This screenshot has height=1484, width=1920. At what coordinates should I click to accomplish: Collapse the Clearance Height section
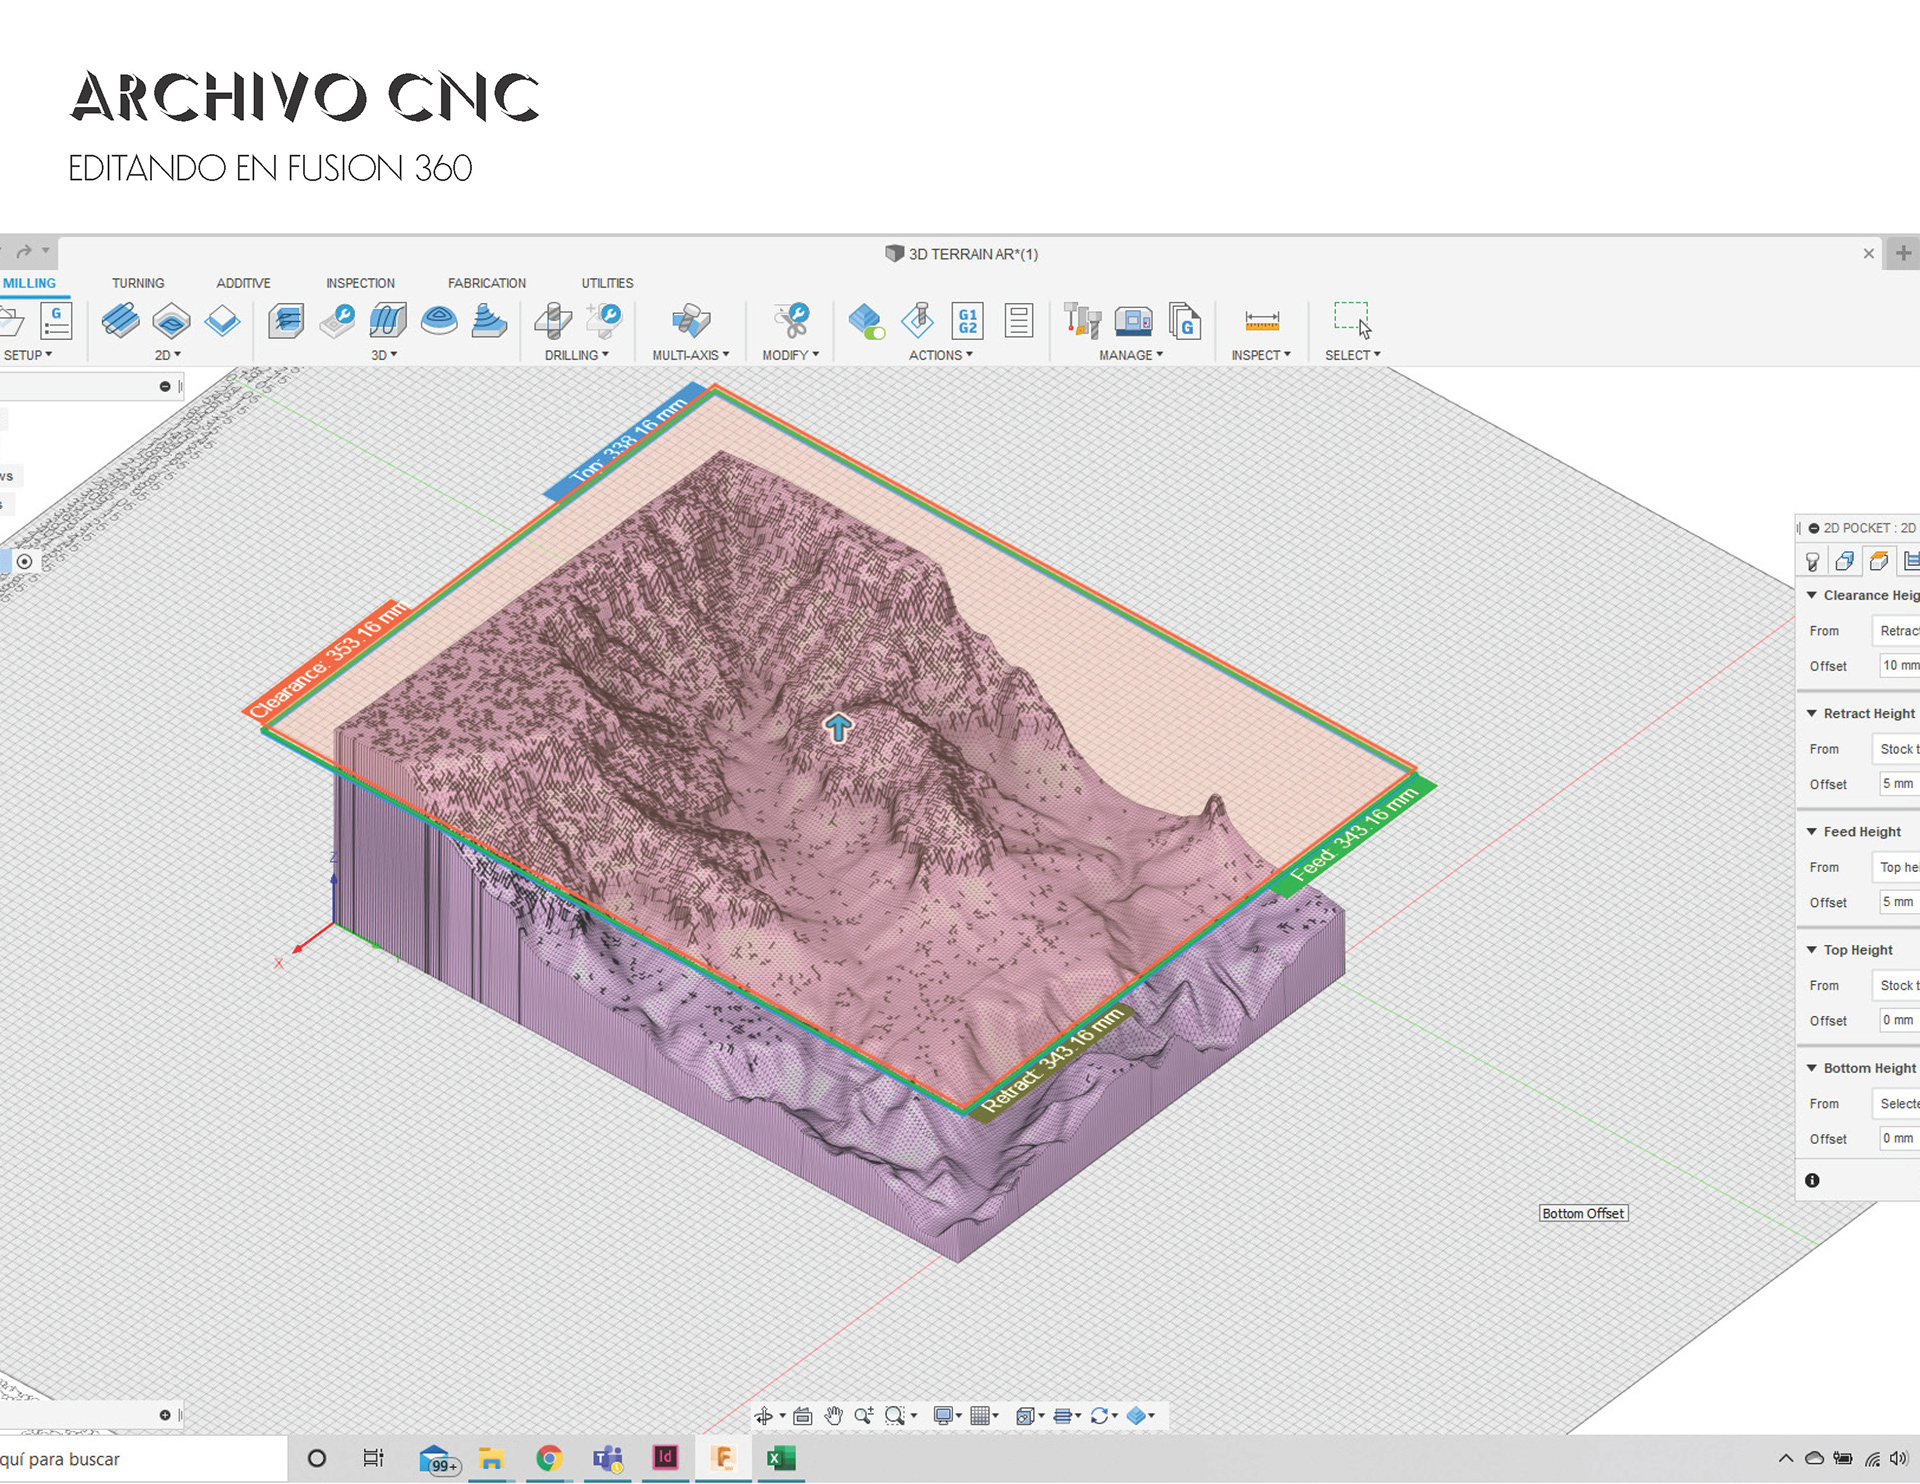[1811, 595]
